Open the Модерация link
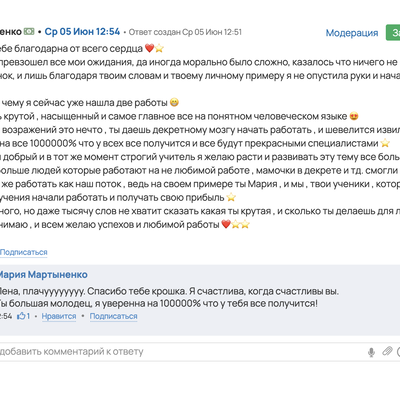This screenshot has width=400, height=400. [x=352, y=33]
